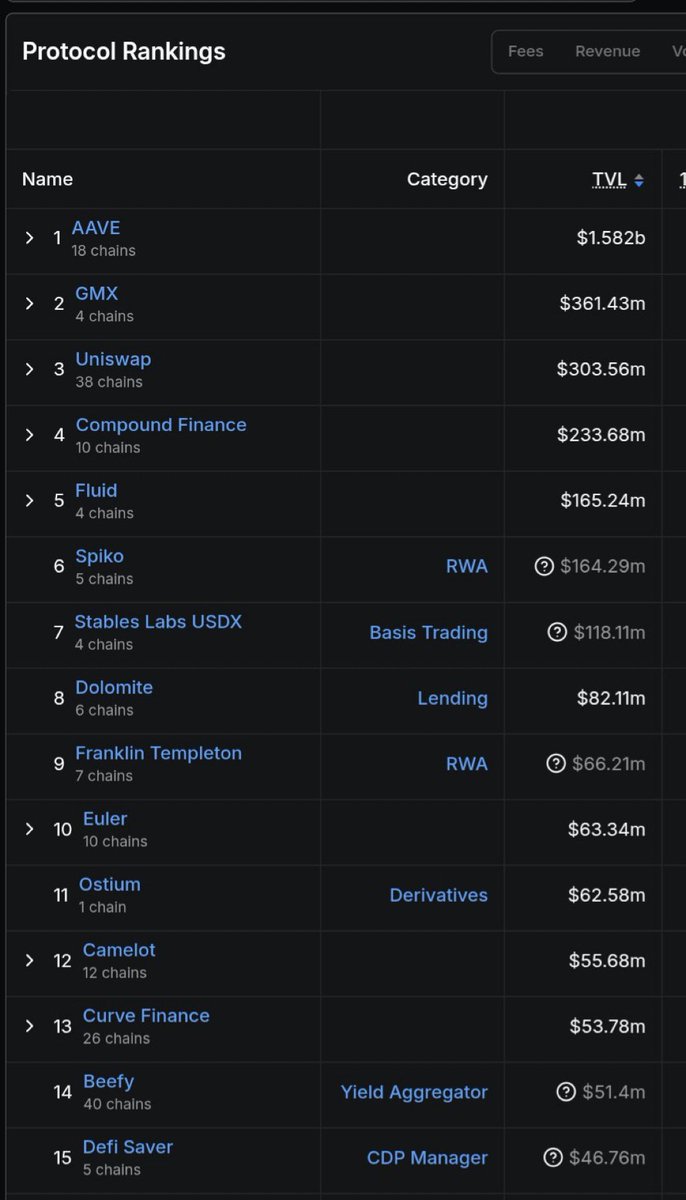Image resolution: width=686 pixels, height=1200 pixels.
Task: Expand the Uniswap protocol breakdown
Action: 30,369
